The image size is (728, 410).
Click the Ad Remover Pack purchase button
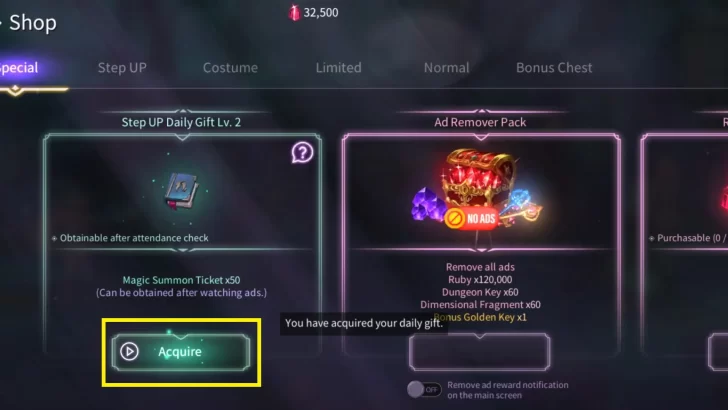[x=480, y=351]
